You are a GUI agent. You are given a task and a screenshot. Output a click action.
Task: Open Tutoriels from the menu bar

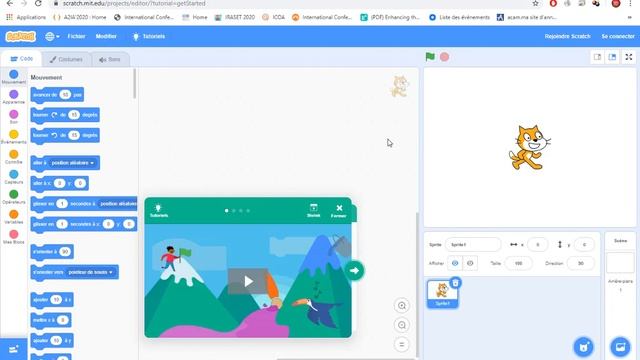149,36
